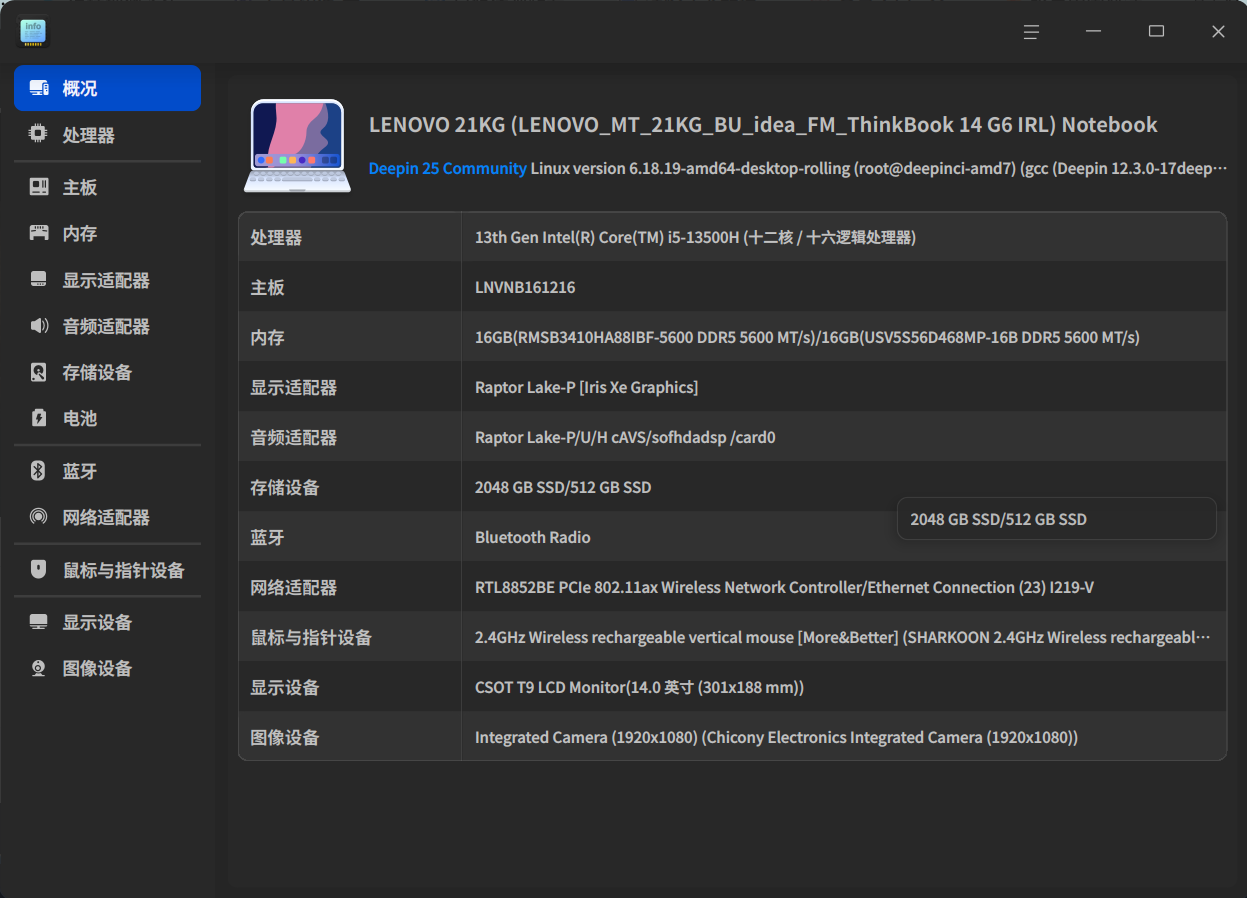Select the 图像设备 label in the table

tap(285, 737)
